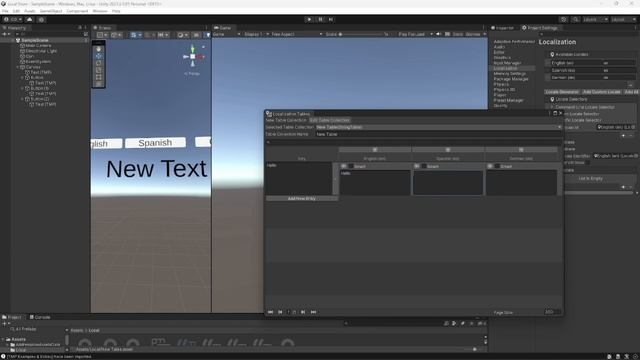Select the Hand (View) tool in Scene
Screen dimensions: 640x360
[x=98, y=49]
